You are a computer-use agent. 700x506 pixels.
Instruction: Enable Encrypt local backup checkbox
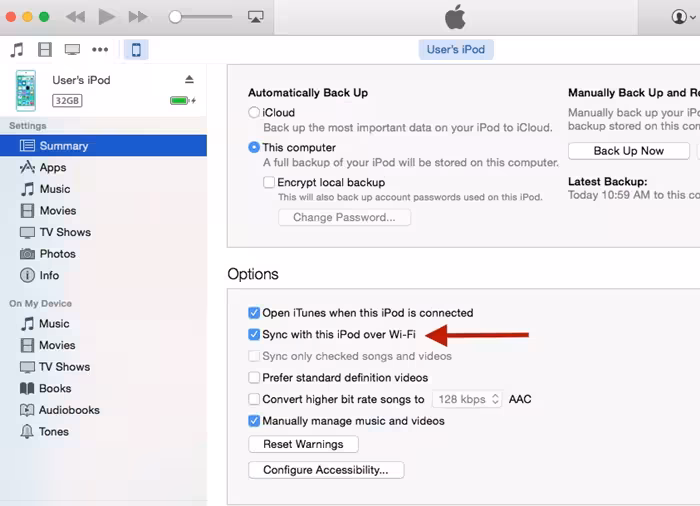point(269,182)
